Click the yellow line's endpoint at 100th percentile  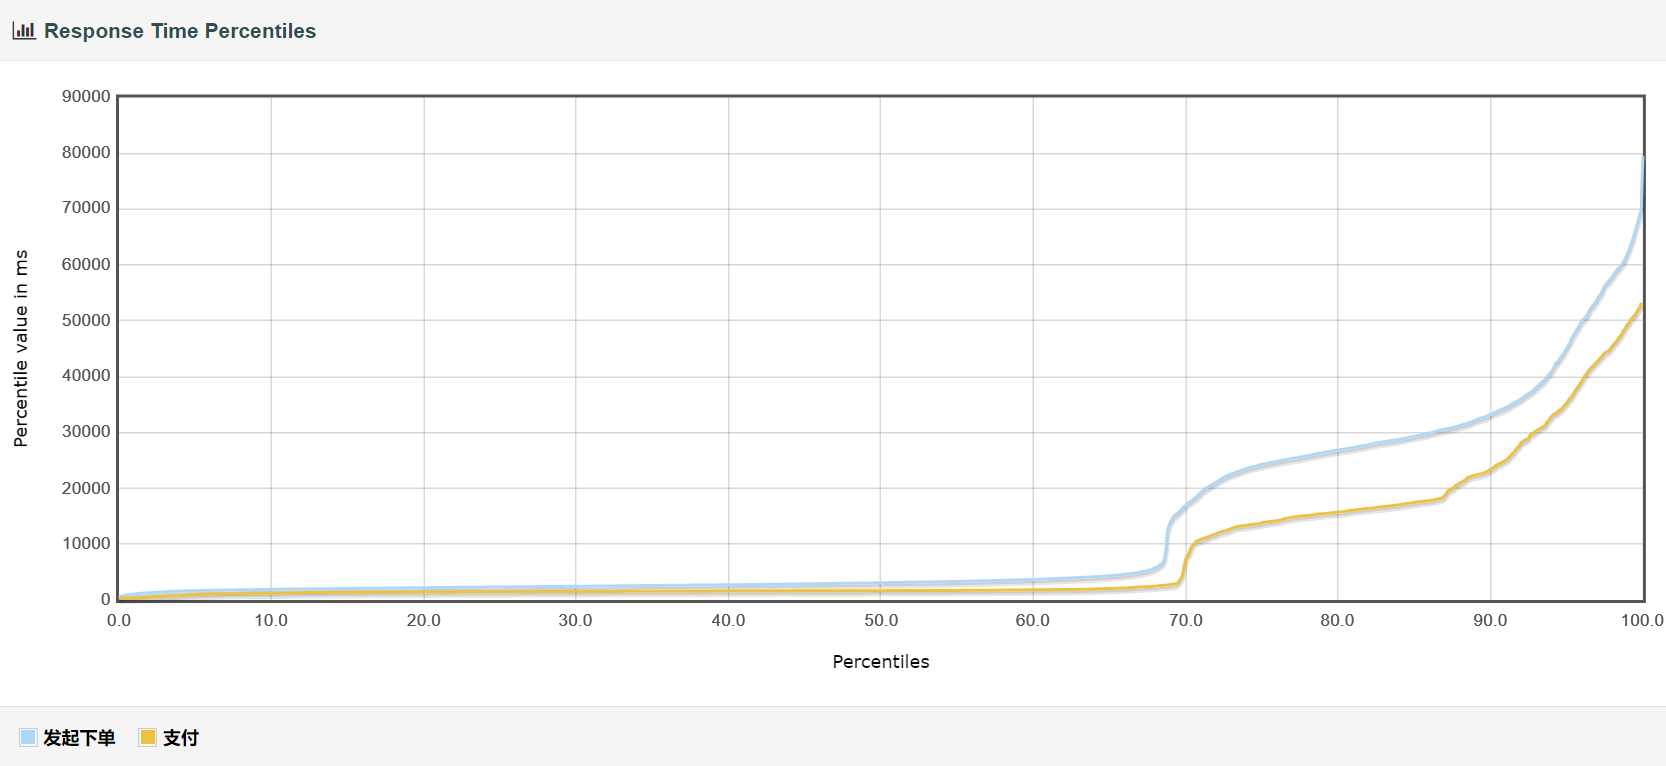coord(1642,304)
